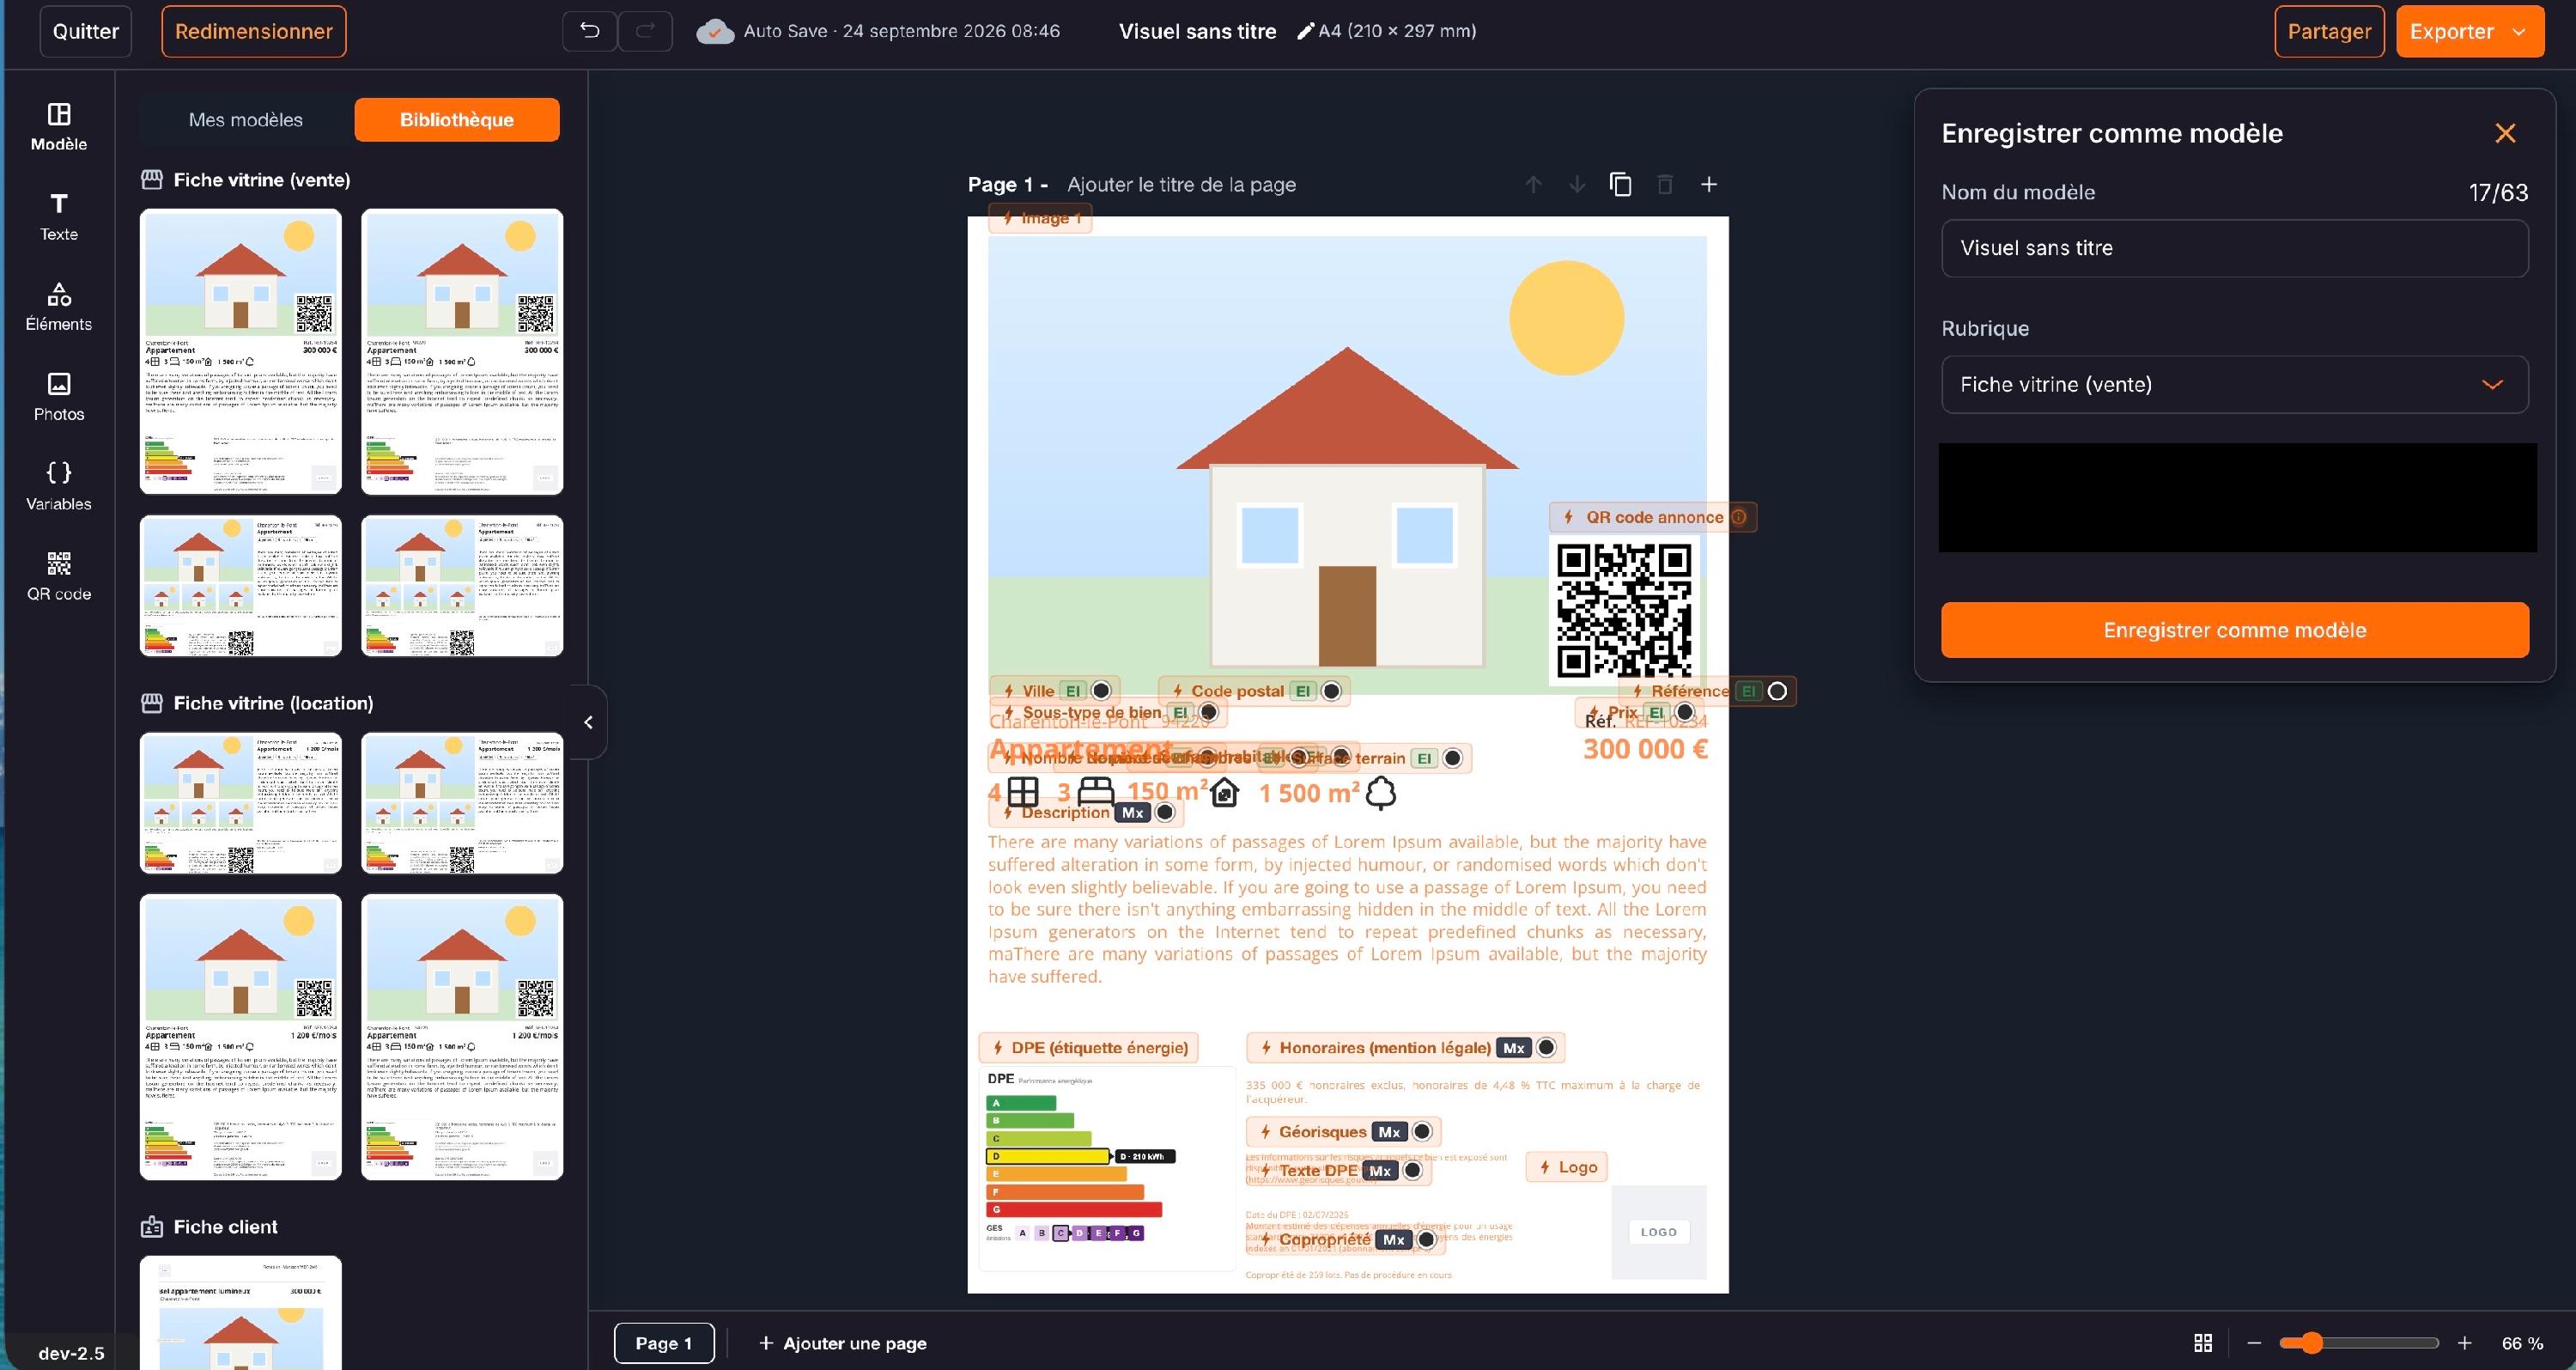Duplicate Page 1 using copy icon

point(1621,185)
